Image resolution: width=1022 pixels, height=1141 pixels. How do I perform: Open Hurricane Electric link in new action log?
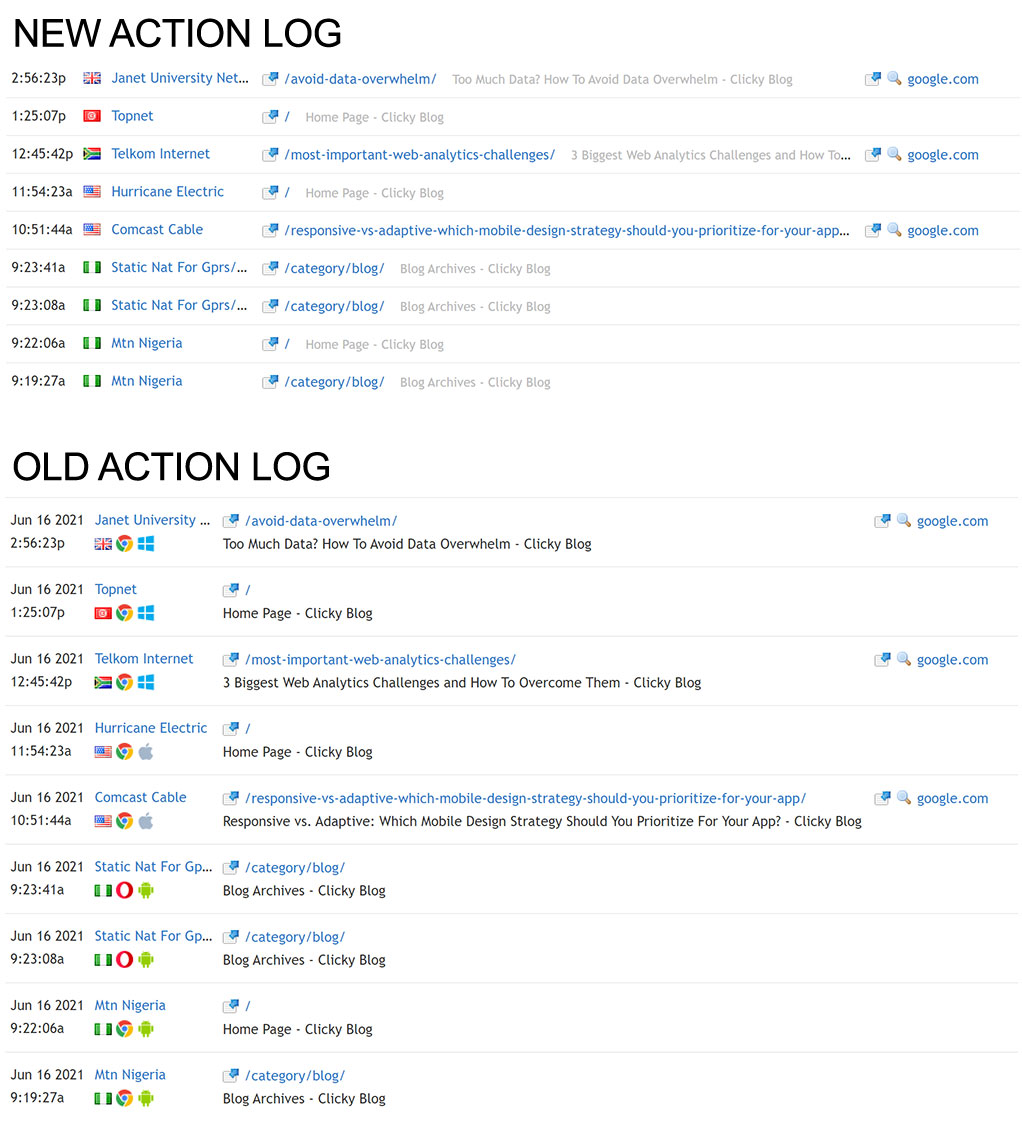tap(167, 191)
